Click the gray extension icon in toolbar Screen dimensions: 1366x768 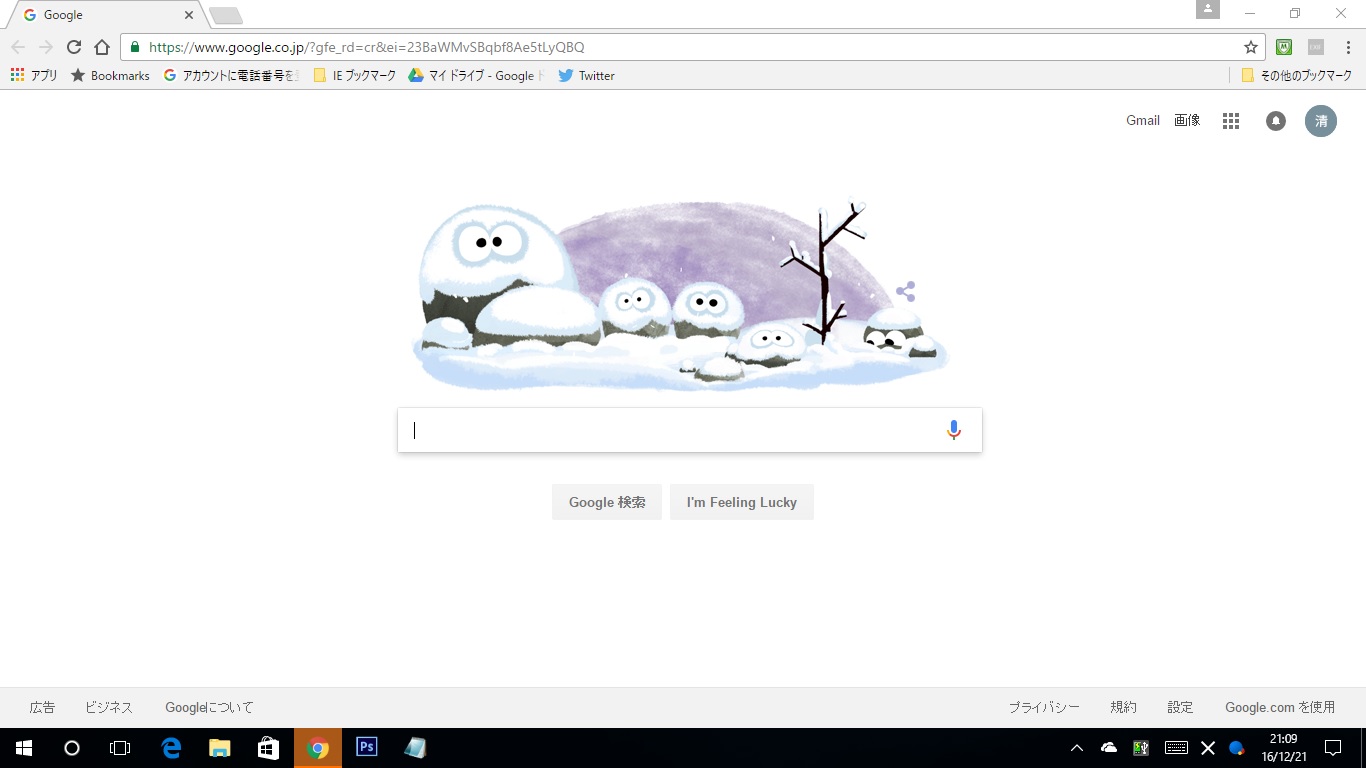1315,47
